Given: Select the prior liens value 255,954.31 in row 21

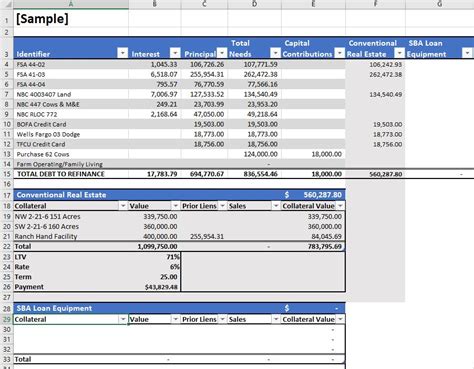Looking at the screenshot, I should coord(204,237).
